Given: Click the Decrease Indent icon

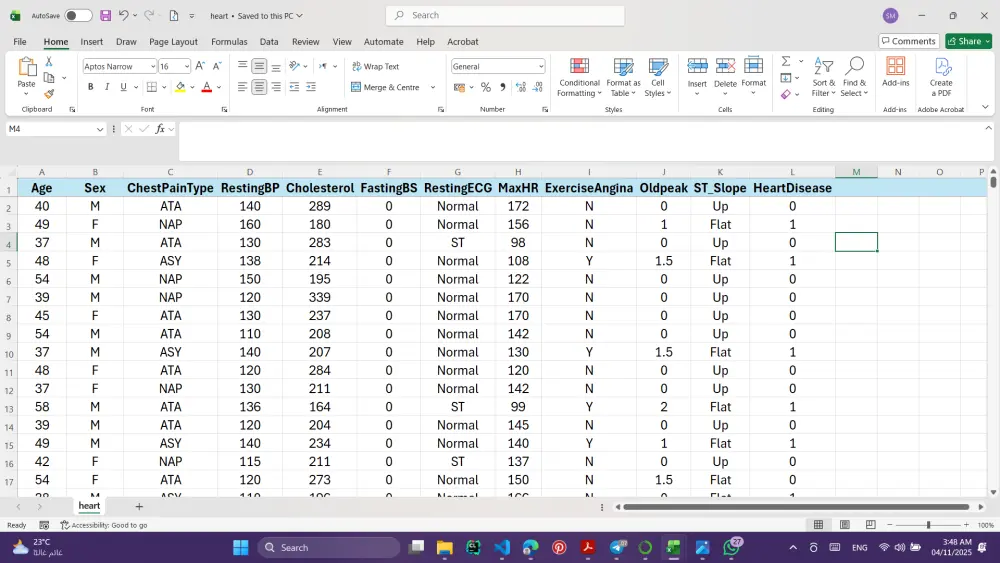Looking at the screenshot, I should [x=294, y=87].
